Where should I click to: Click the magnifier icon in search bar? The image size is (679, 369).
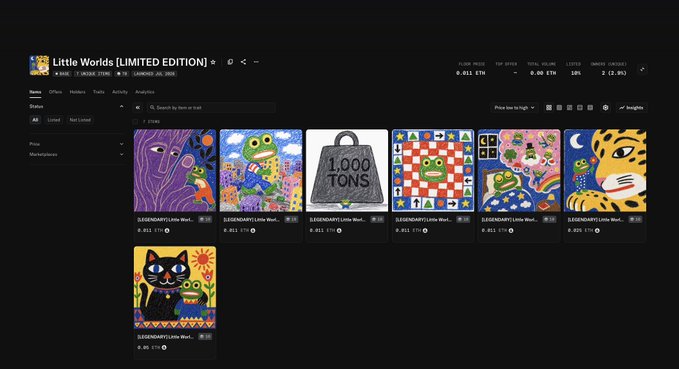click(x=152, y=107)
